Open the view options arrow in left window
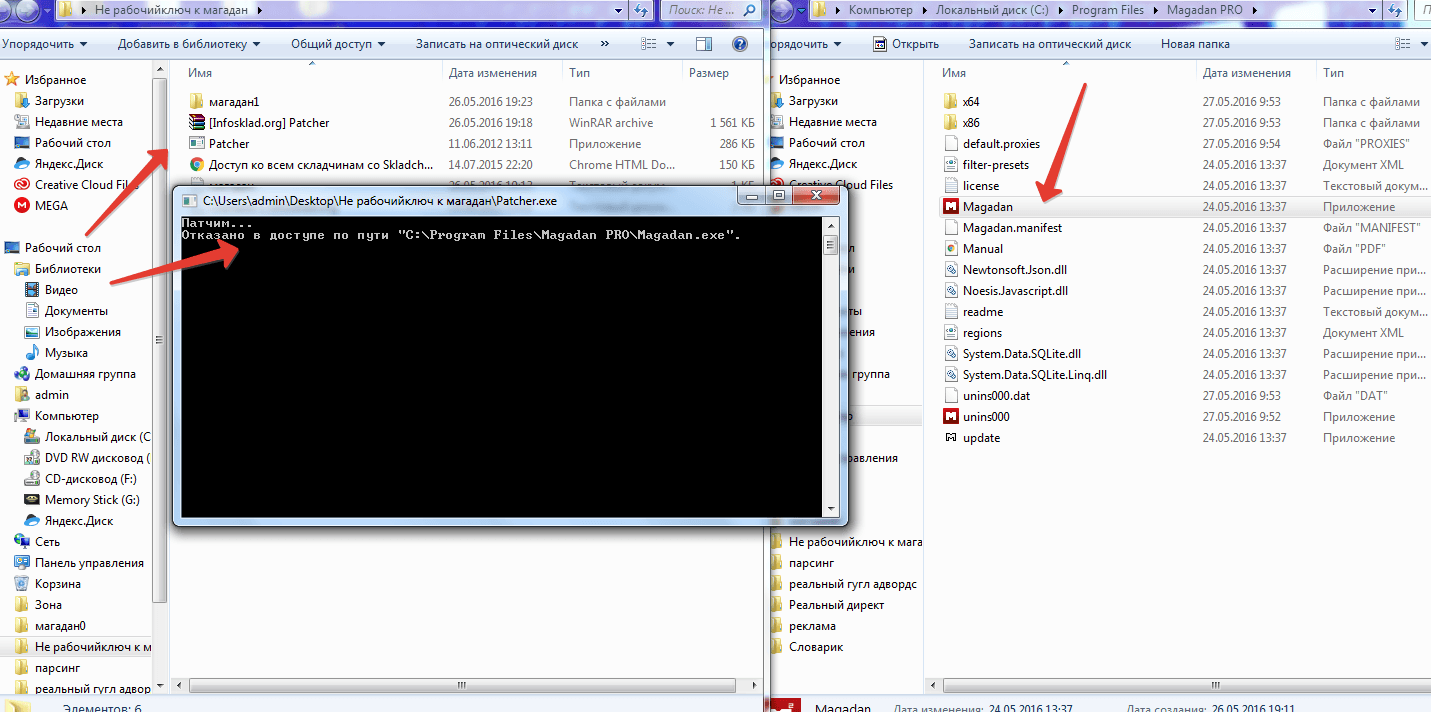This screenshot has height=712, width=1431. click(670, 44)
